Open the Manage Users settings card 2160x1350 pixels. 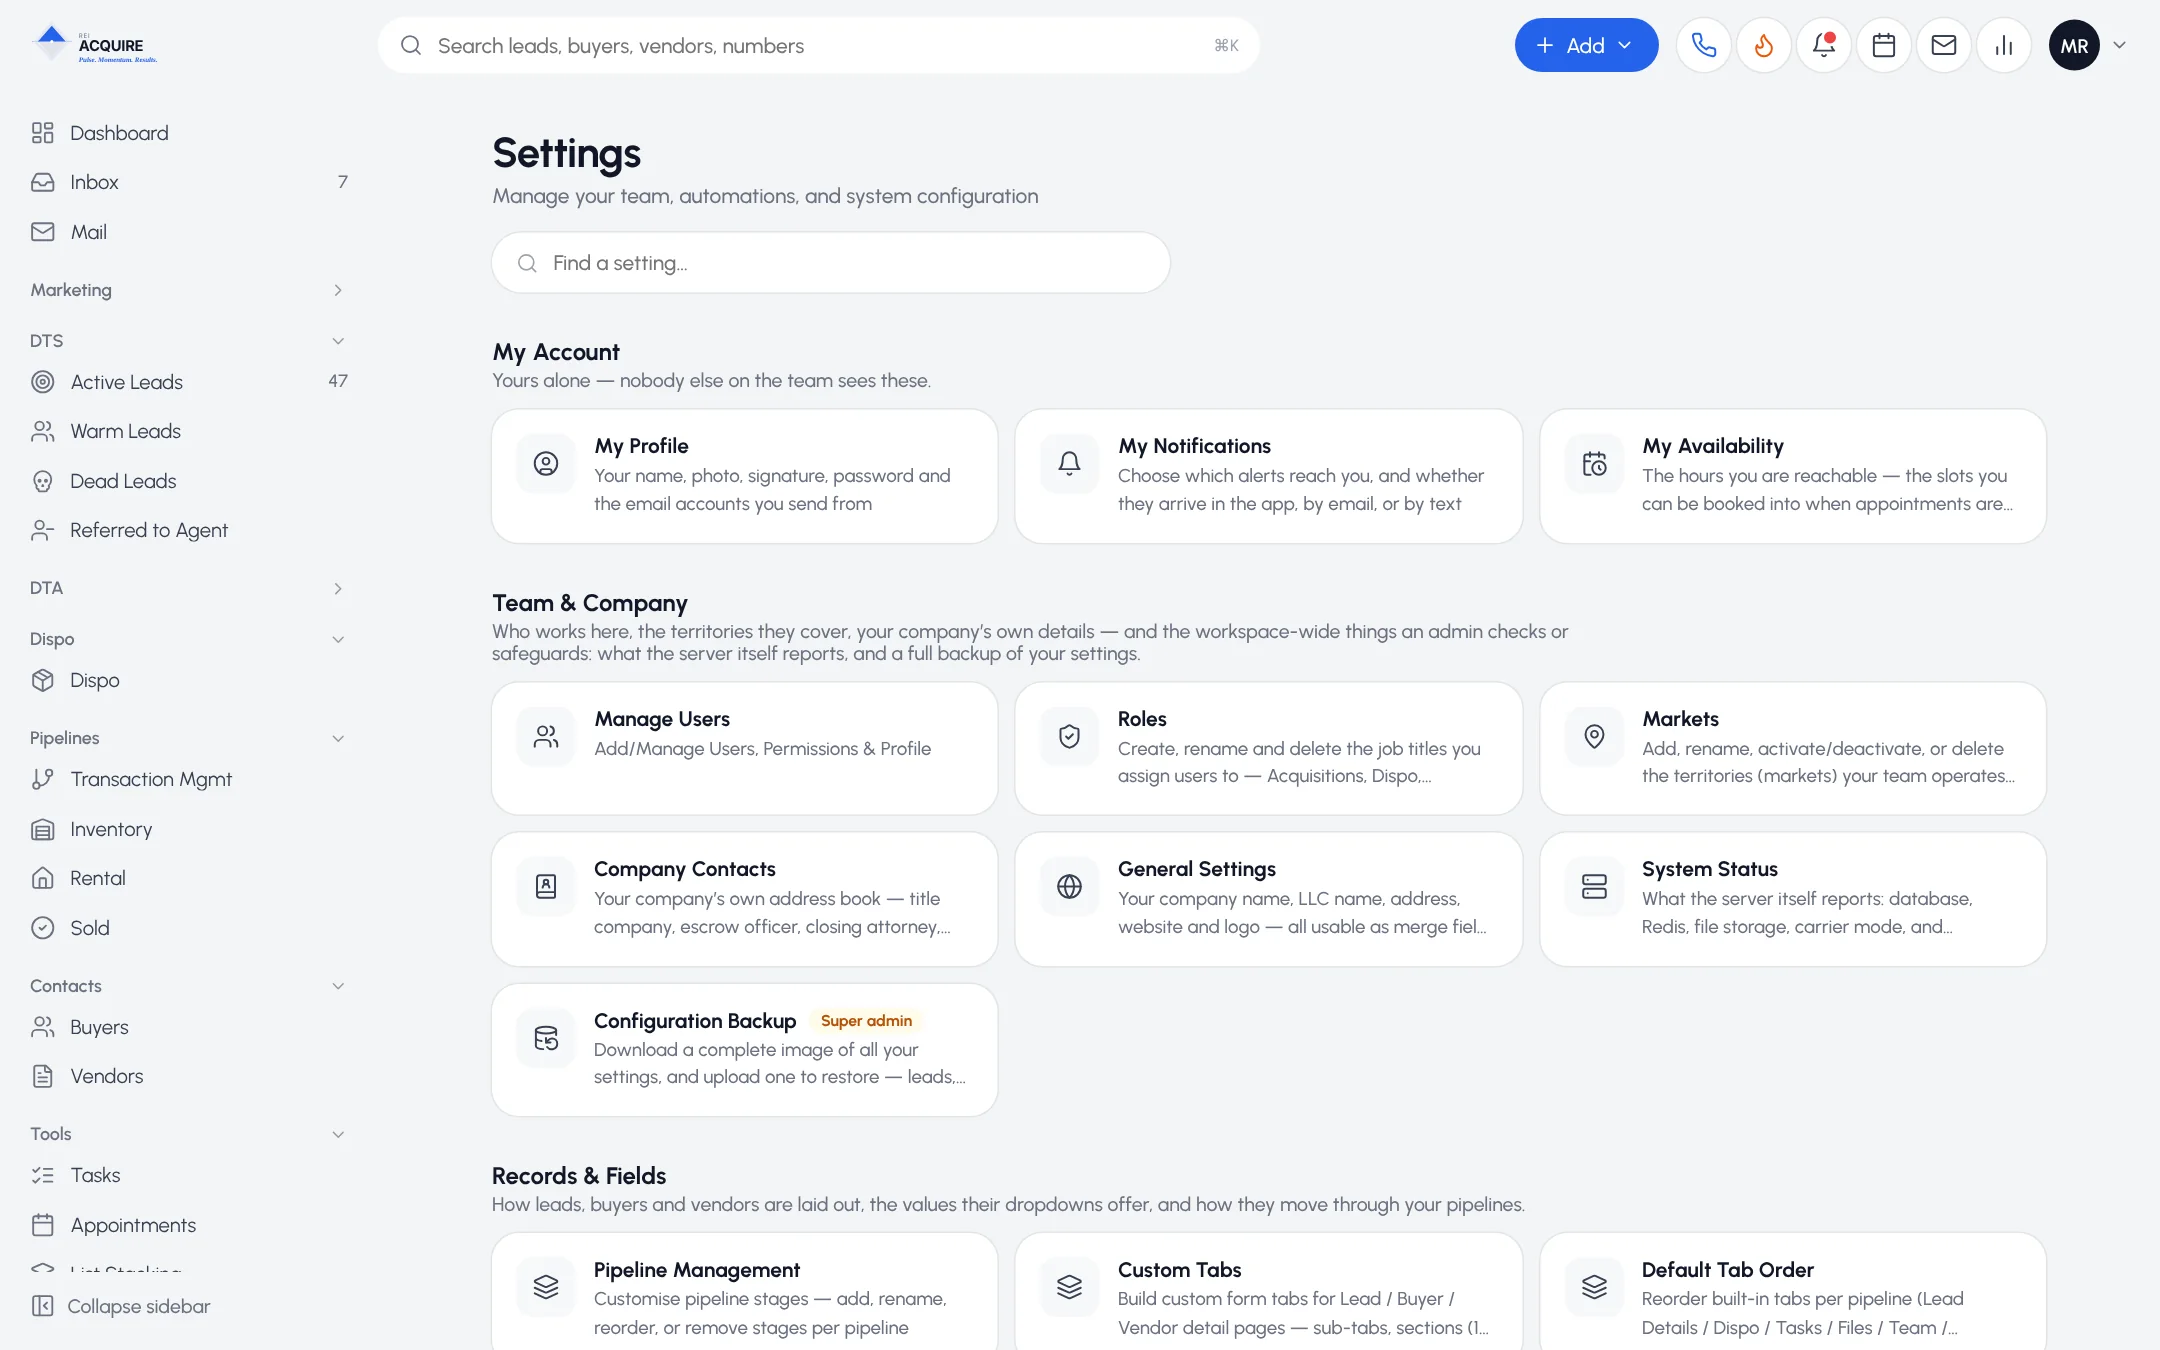(745, 749)
